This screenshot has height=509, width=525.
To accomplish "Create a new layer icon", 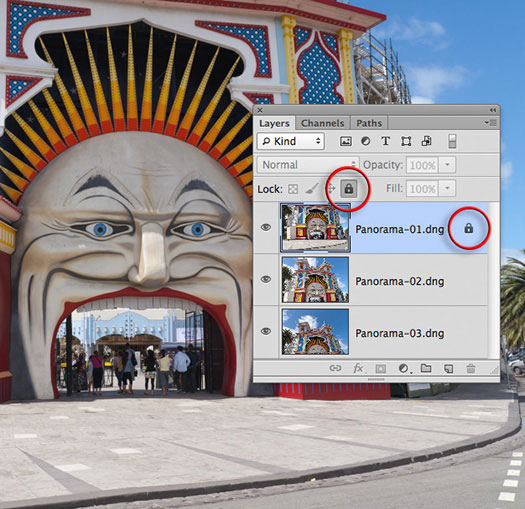I will tap(448, 369).
